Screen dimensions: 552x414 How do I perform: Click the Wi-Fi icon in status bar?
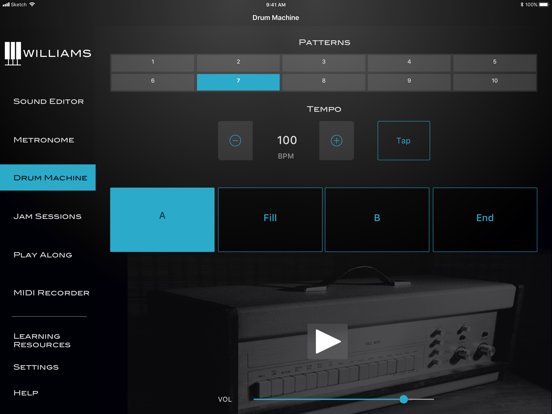pyautogui.click(x=32, y=5)
